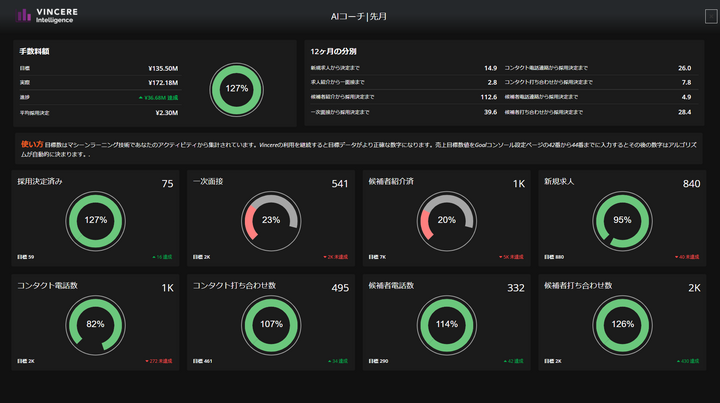Click the 一次面接 23% donut gauge
Screen dimensions: 720x403
tap(271, 219)
